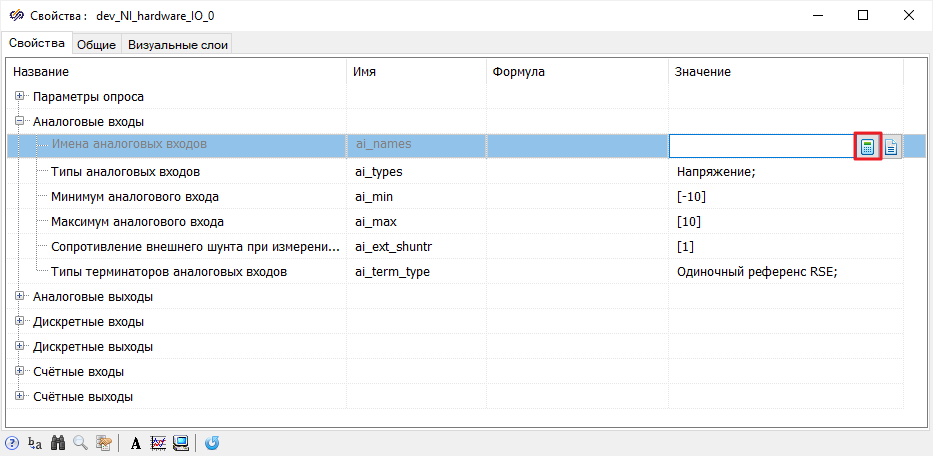This screenshot has width=933, height=456.
Task: Expand the Параметры опроса group
Action: click(19, 97)
